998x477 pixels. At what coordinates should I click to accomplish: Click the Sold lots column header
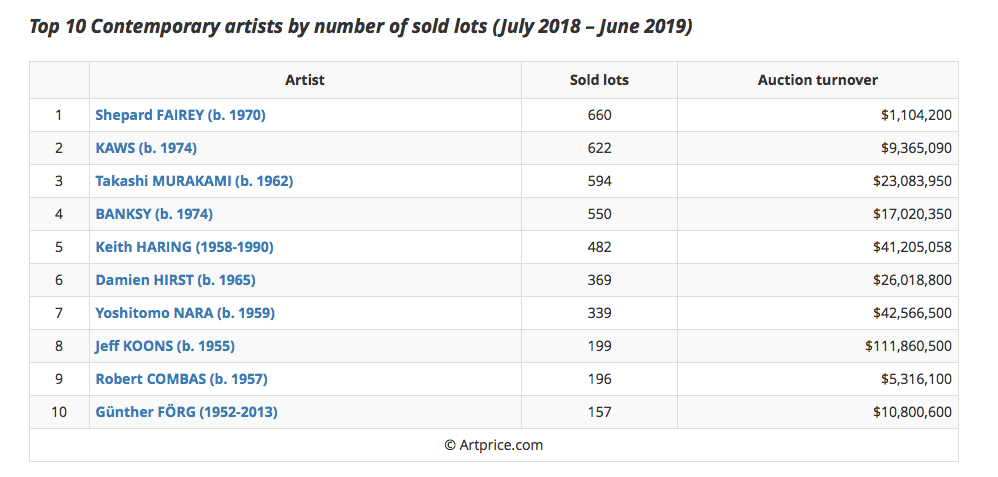599,80
